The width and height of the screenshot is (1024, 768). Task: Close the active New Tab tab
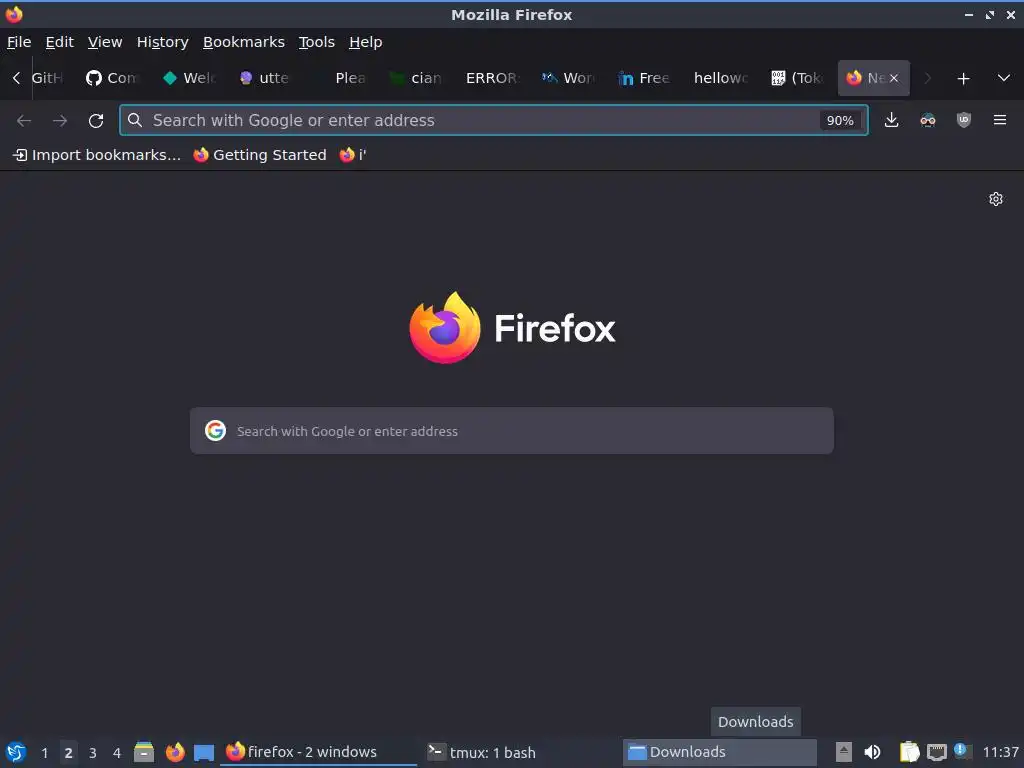[894, 78]
